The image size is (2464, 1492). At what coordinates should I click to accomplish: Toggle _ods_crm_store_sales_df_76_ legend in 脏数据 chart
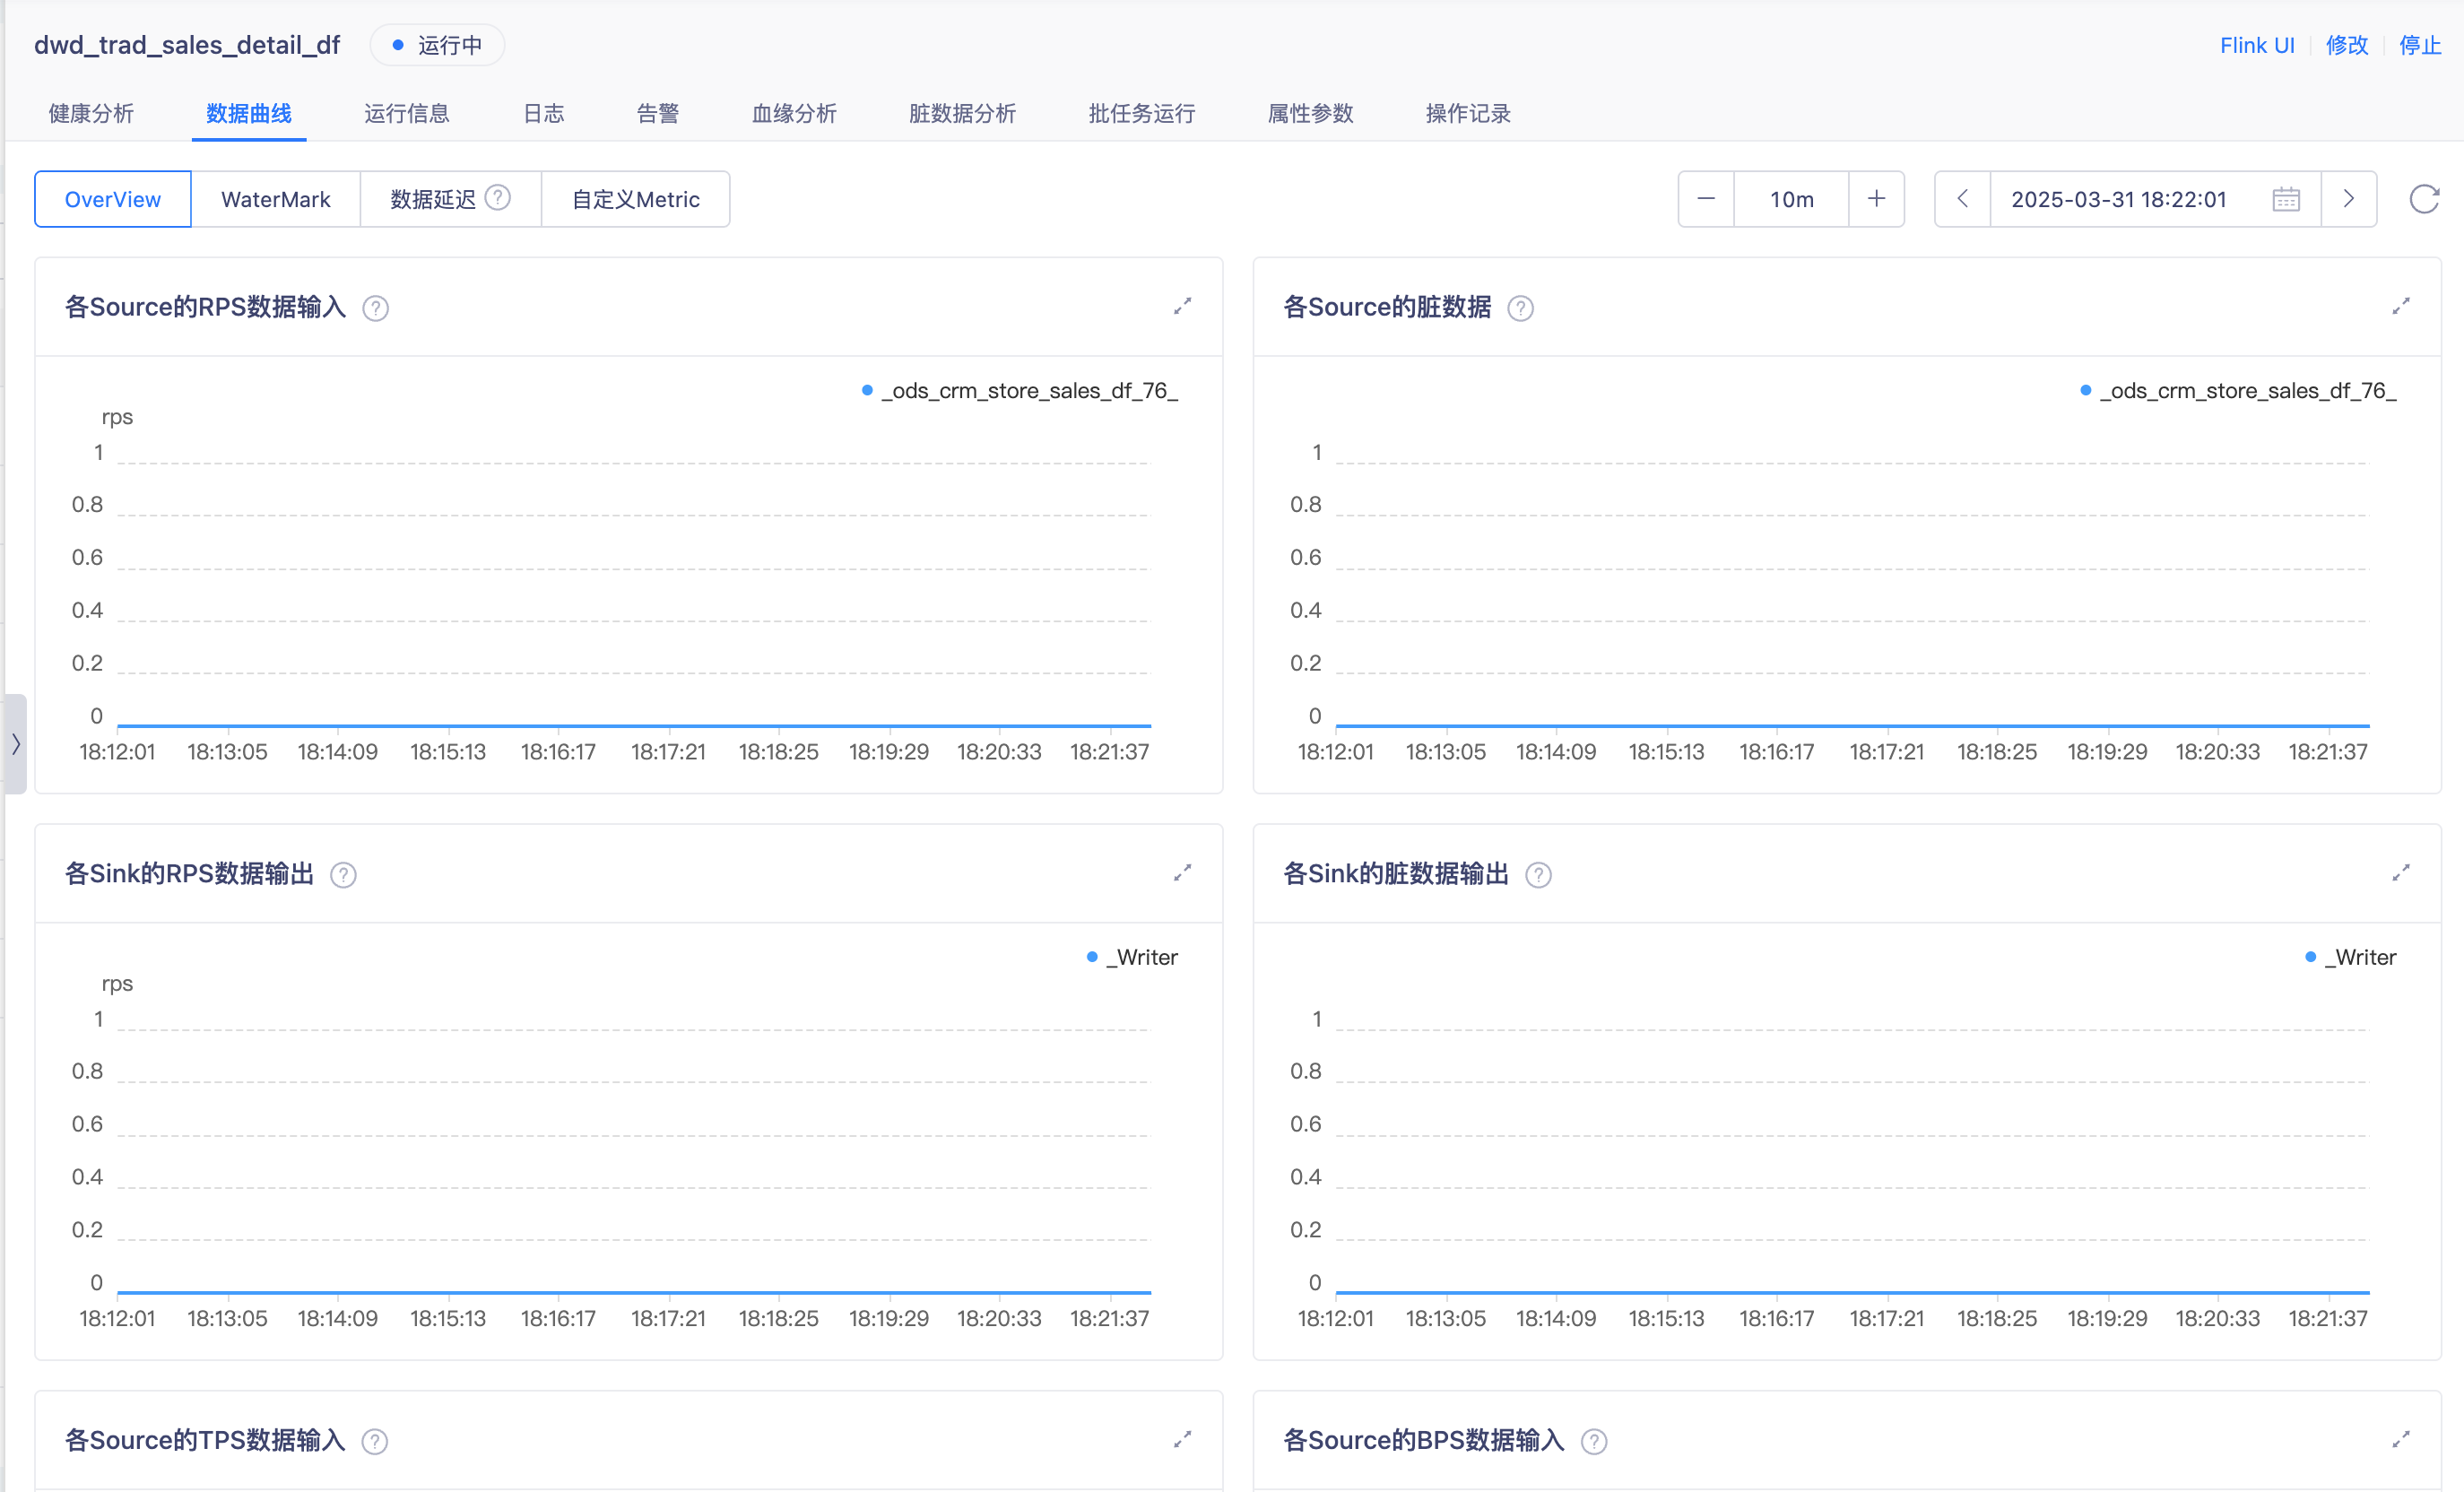pos(2238,390)
